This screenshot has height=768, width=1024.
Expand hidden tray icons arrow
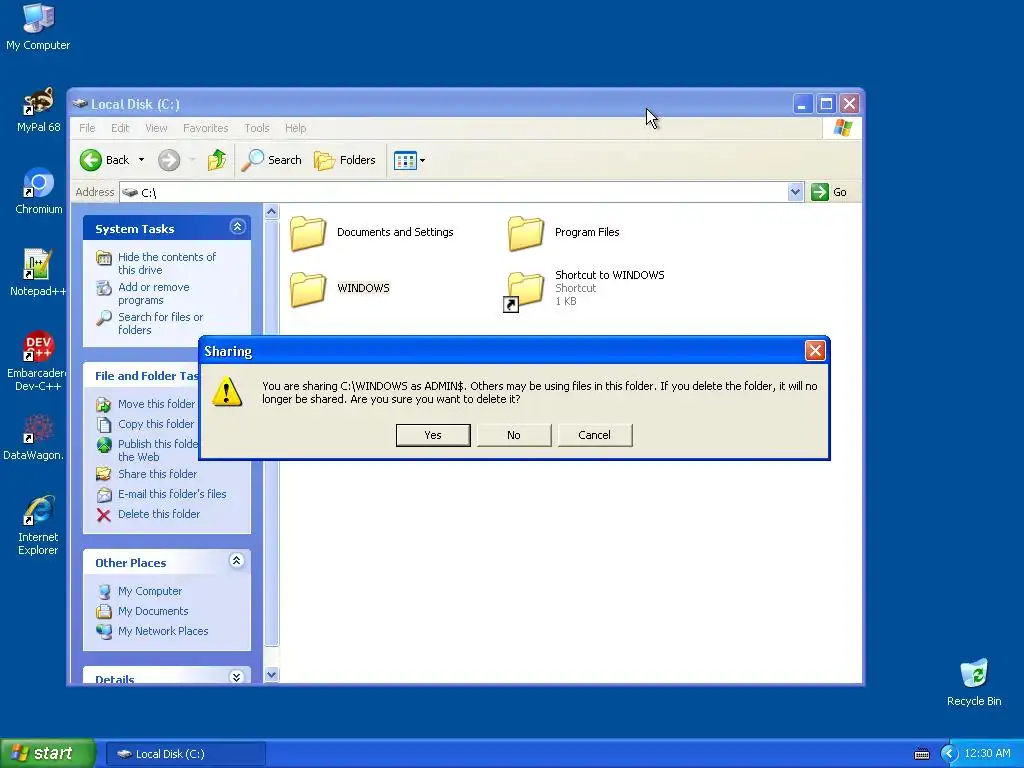[949, 754]
